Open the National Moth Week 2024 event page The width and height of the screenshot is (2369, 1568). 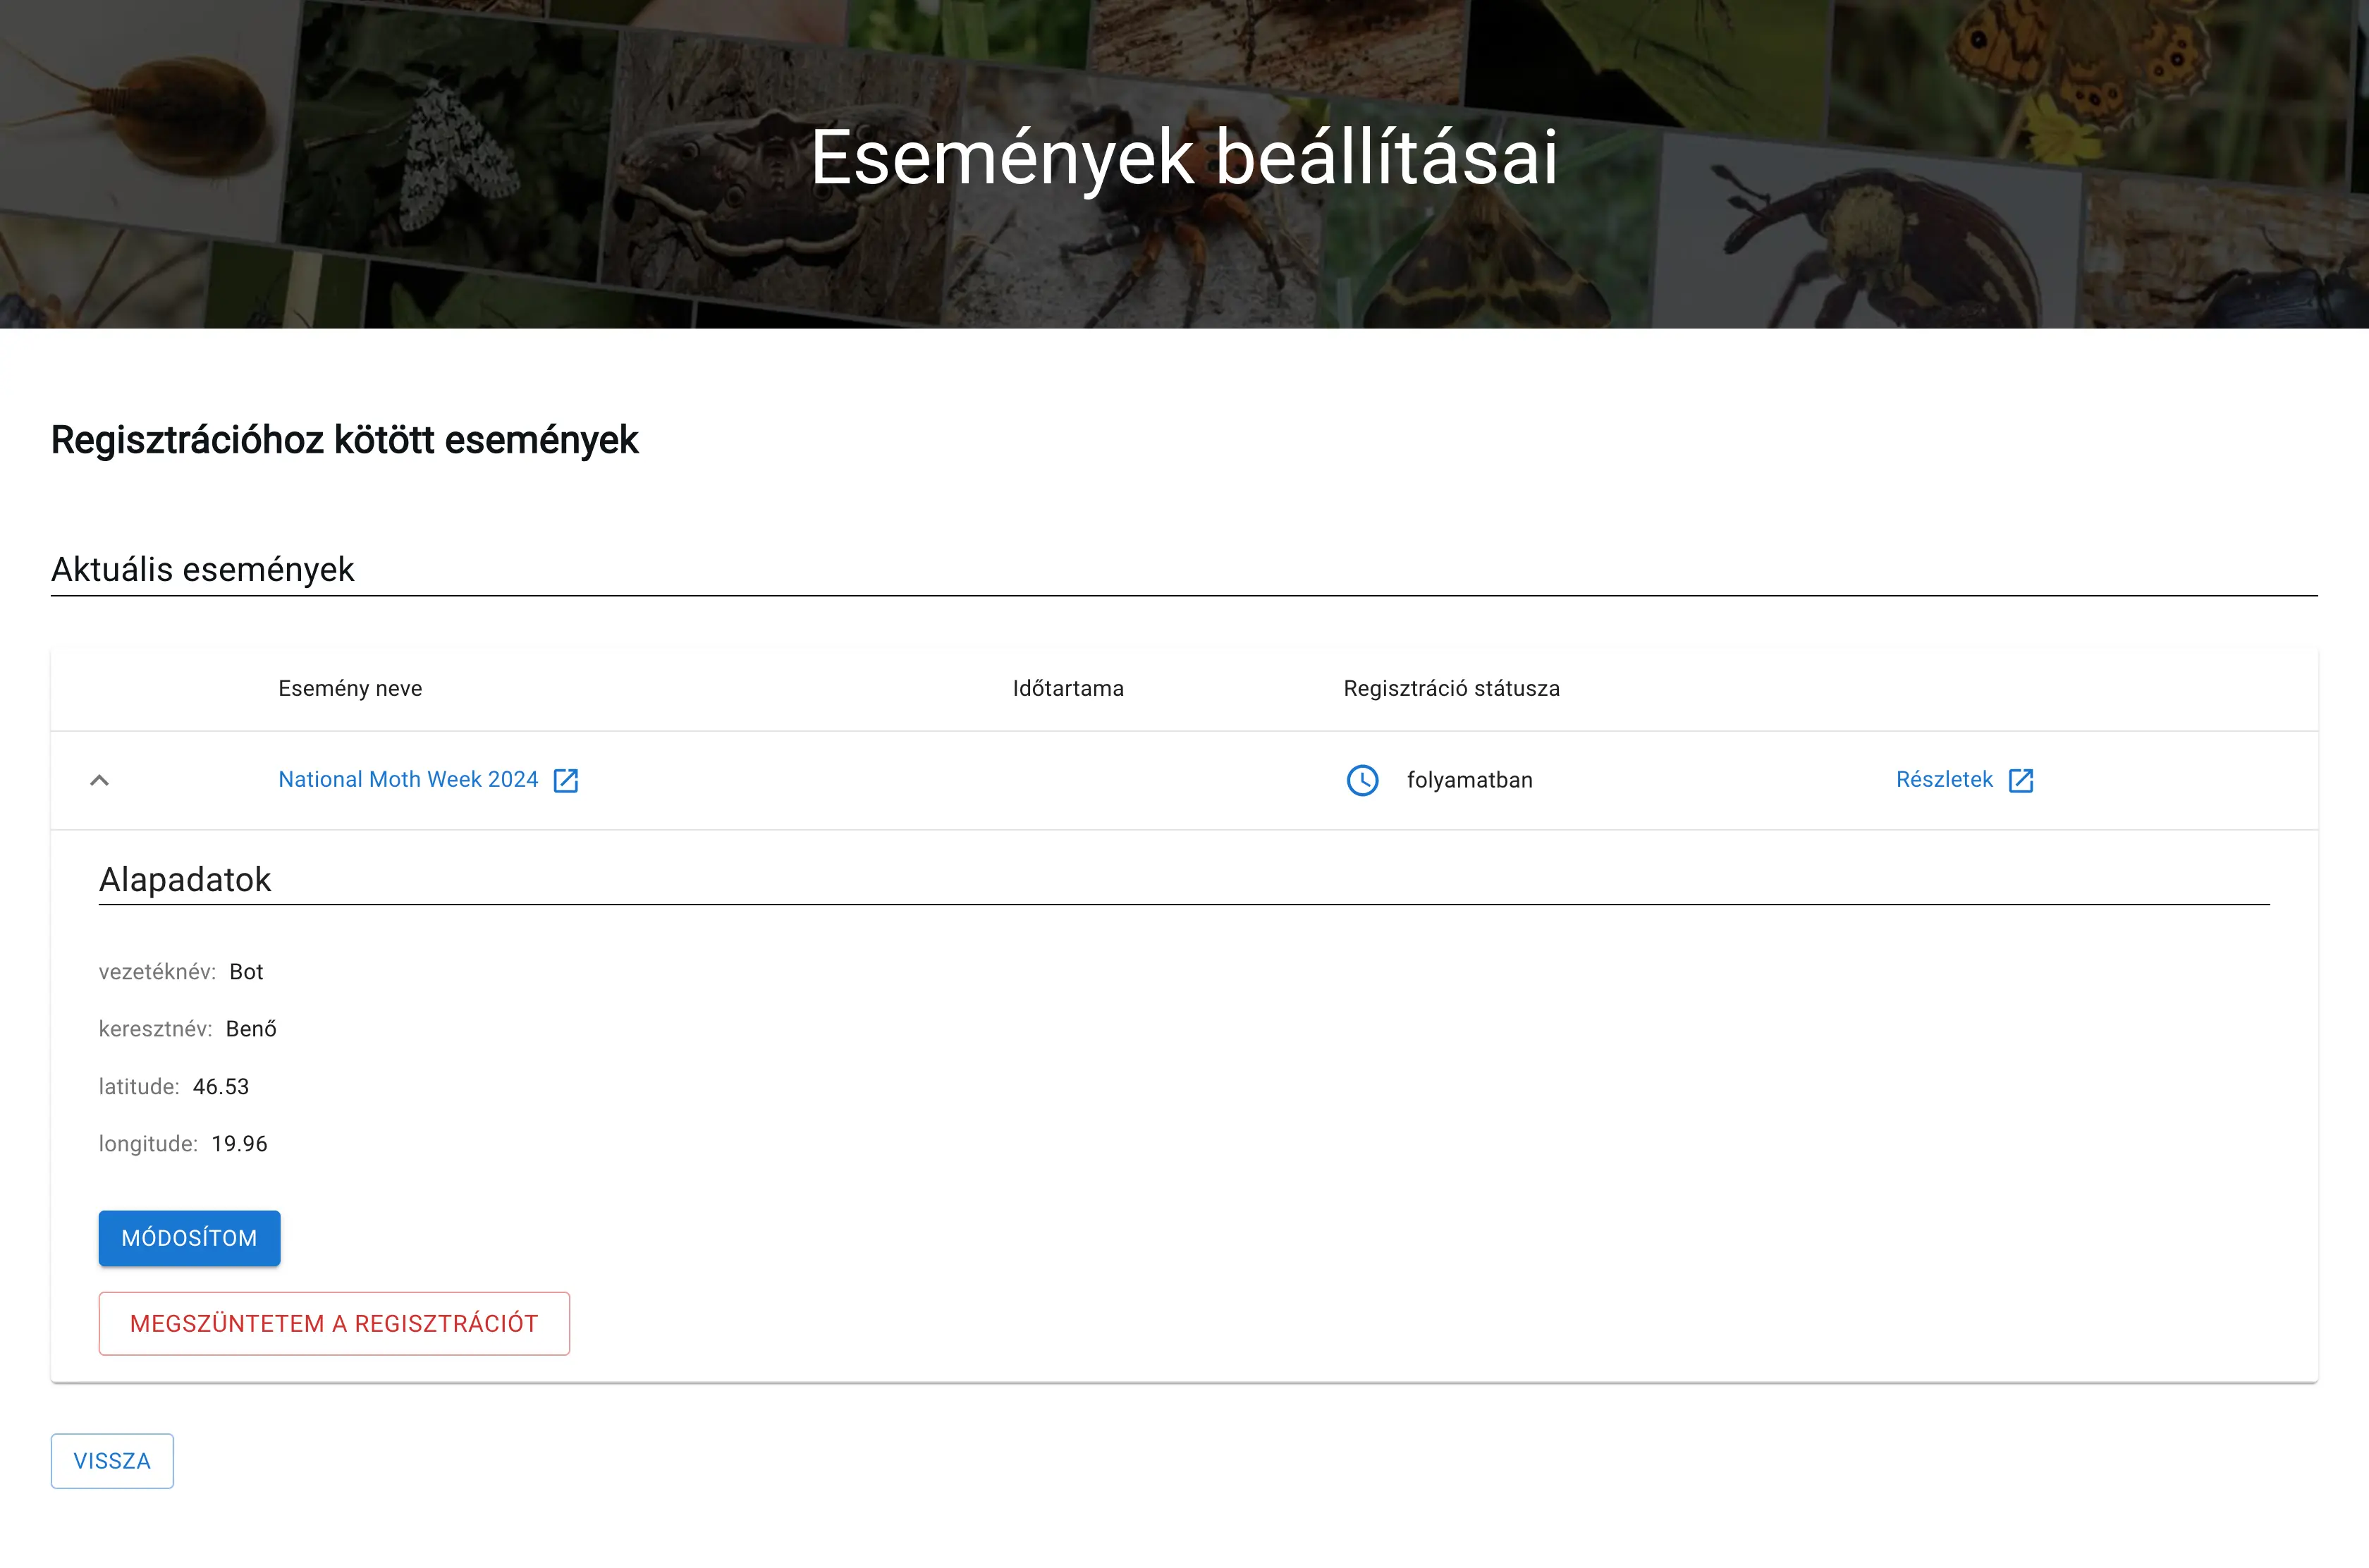pyautogui.click(x=408, y=780)
